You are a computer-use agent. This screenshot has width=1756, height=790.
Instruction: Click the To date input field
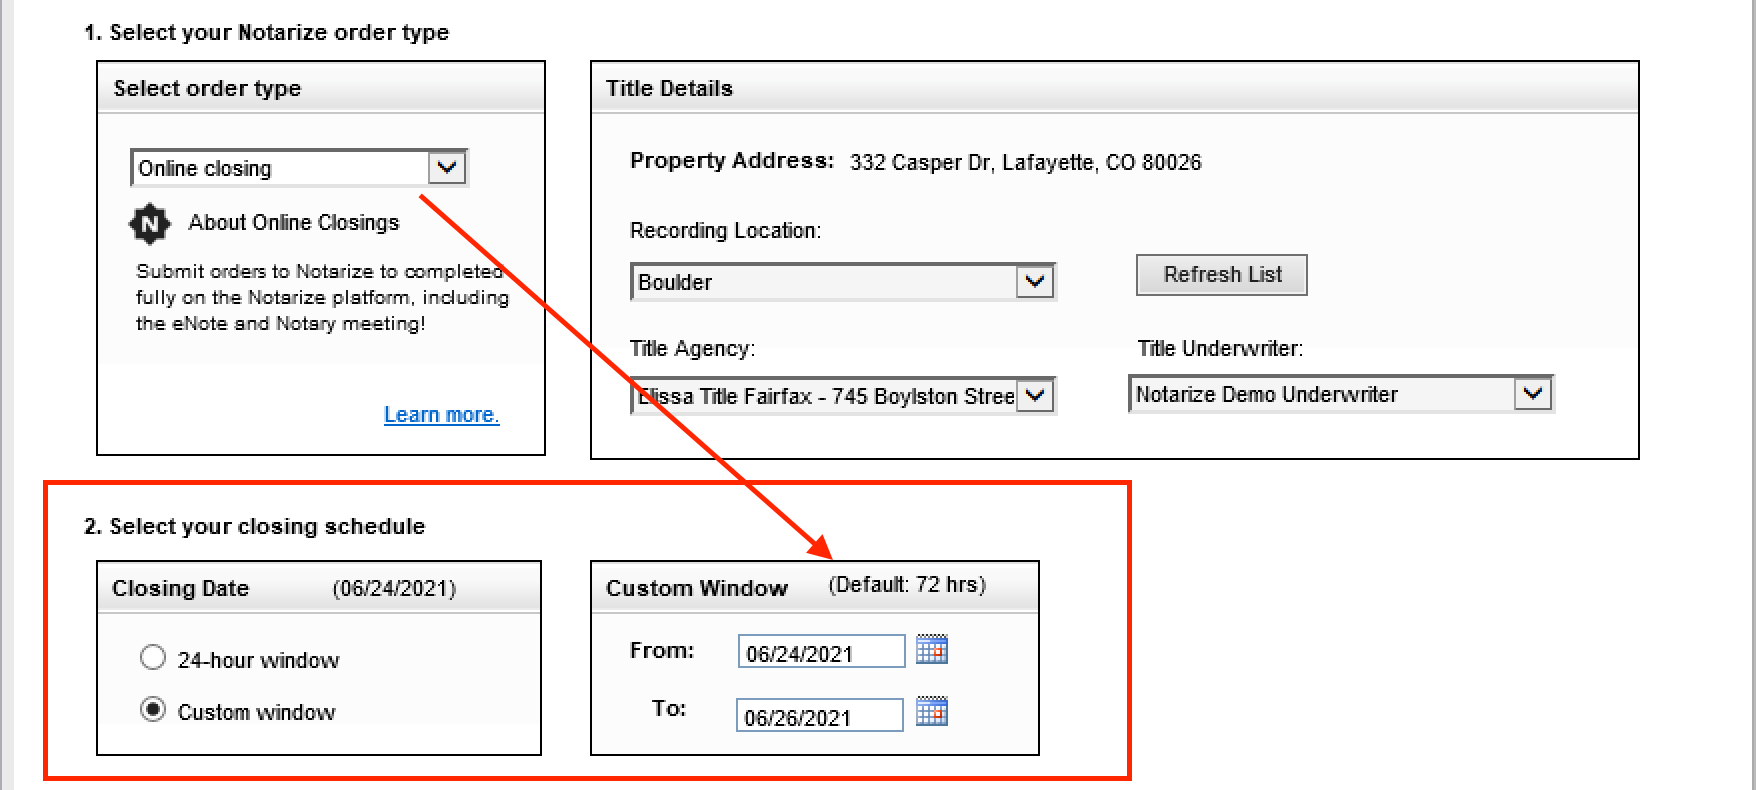[x=820, y=715]
